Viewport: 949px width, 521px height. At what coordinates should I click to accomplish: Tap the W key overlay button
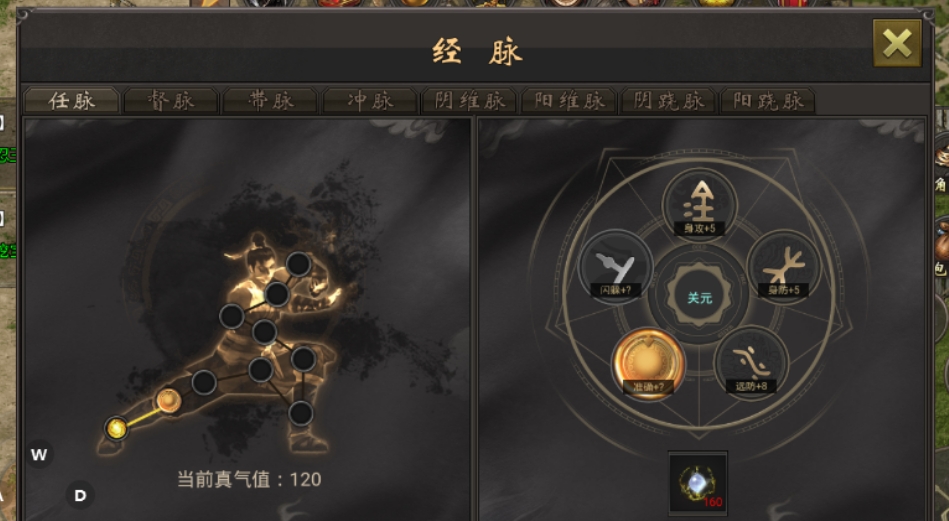click(39, 454)
